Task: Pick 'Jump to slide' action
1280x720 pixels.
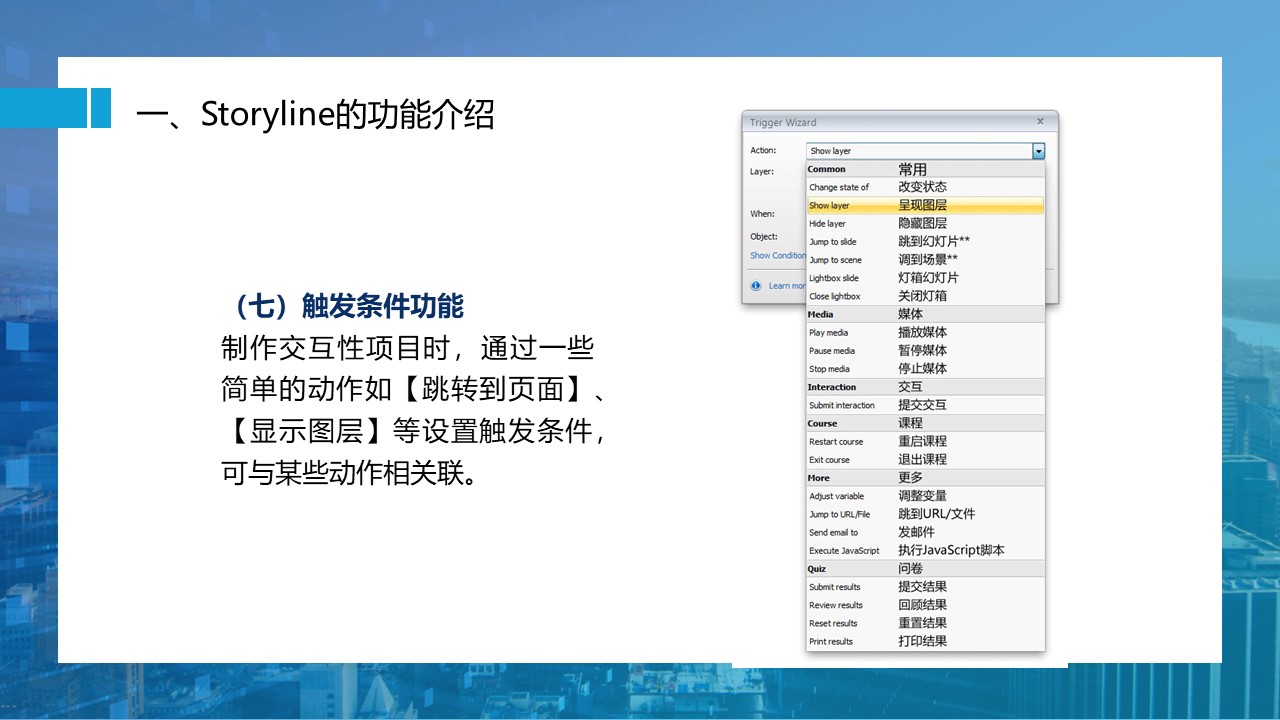Action: (x=833, y=242)
